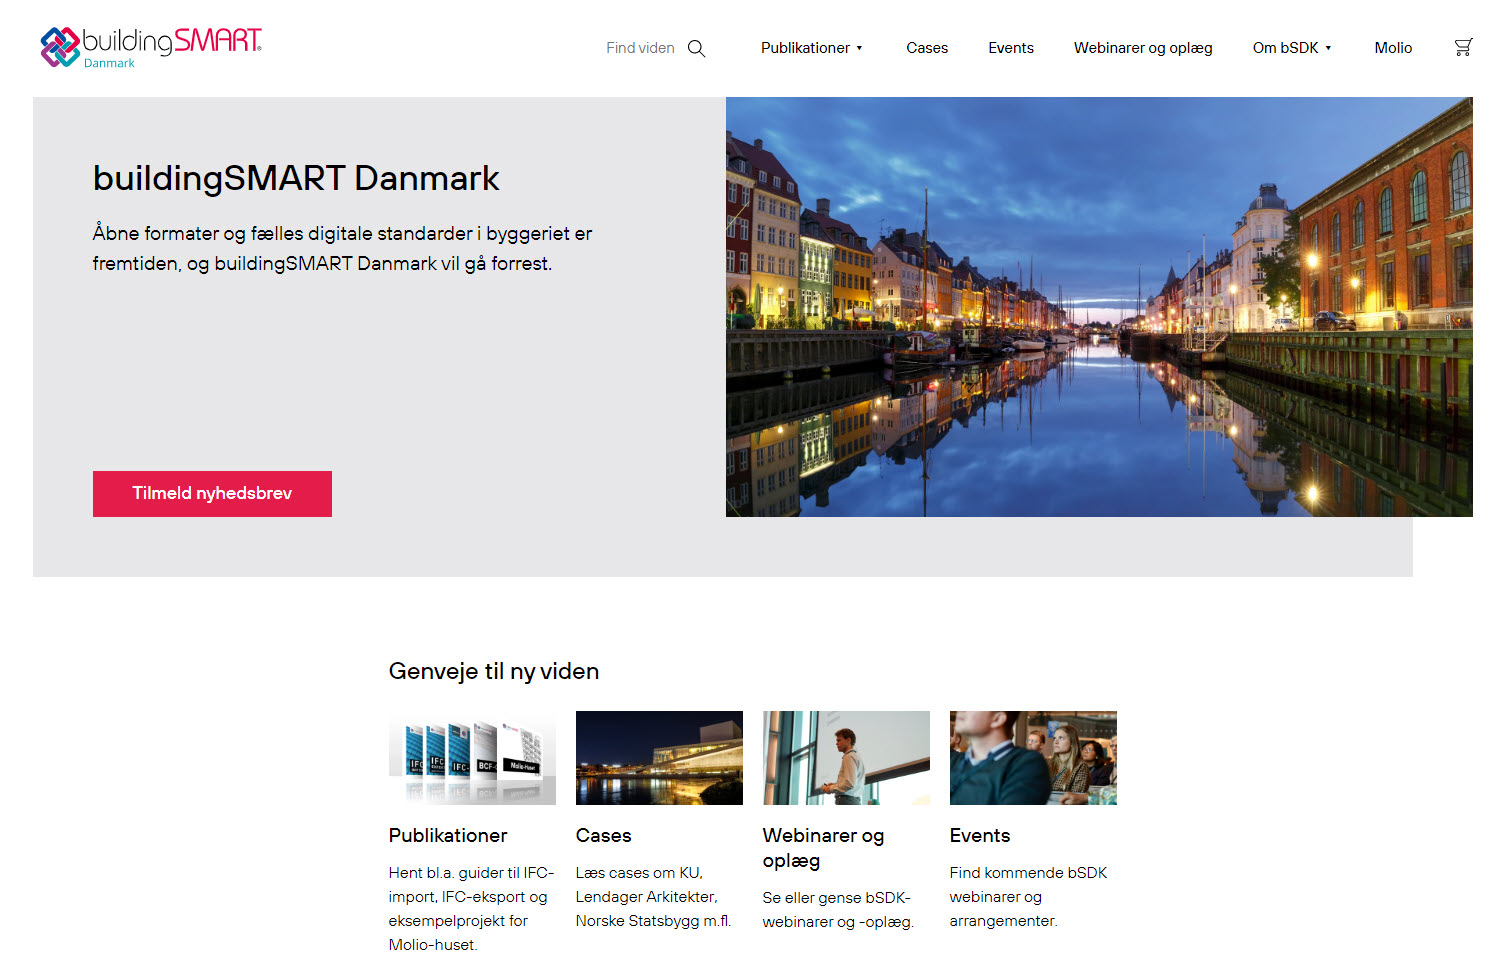Screen dimensions: 1504x968
Task: Open the Cases menu item
Action: coord(926,48)
